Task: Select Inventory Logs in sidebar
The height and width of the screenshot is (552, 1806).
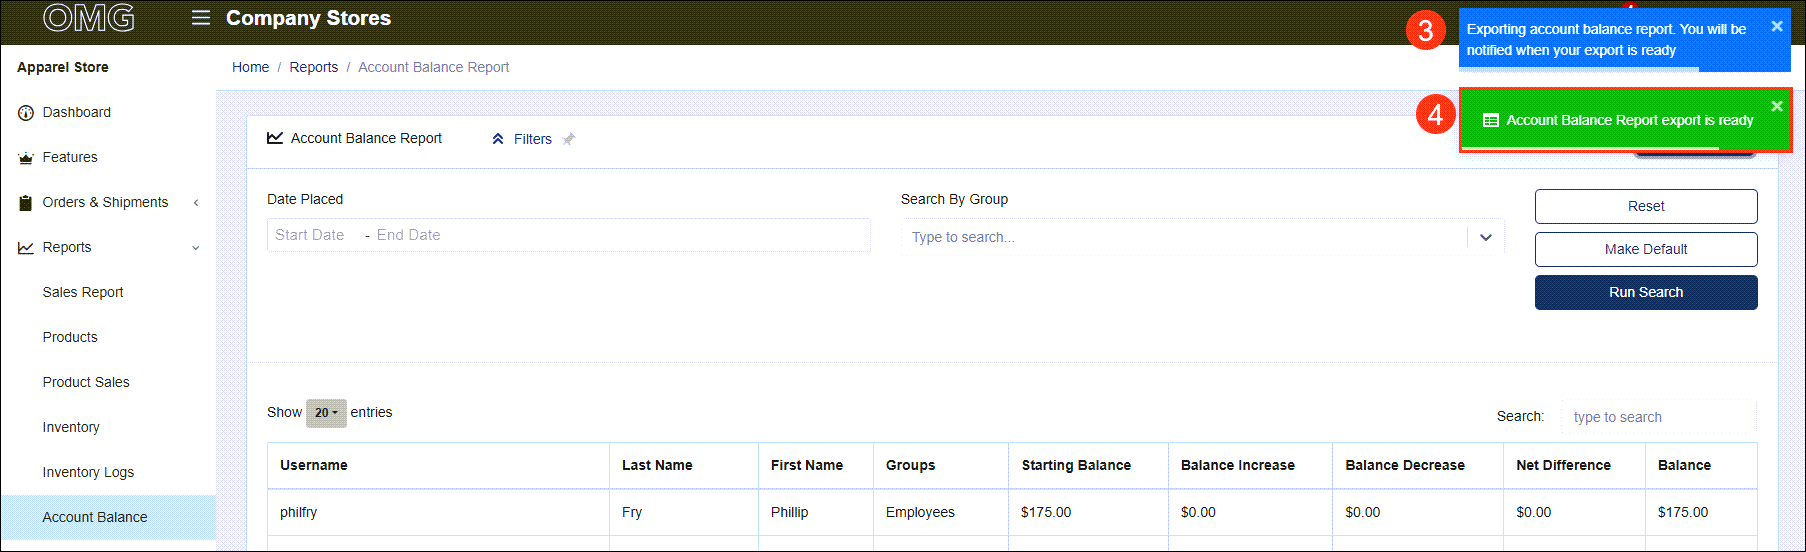Action: click(88, 472)
